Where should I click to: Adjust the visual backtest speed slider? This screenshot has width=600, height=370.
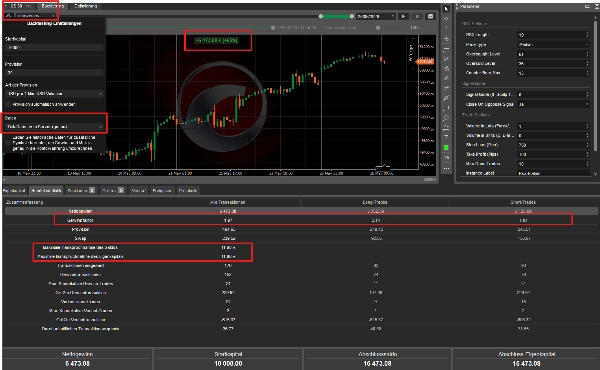tap(378, 28)
